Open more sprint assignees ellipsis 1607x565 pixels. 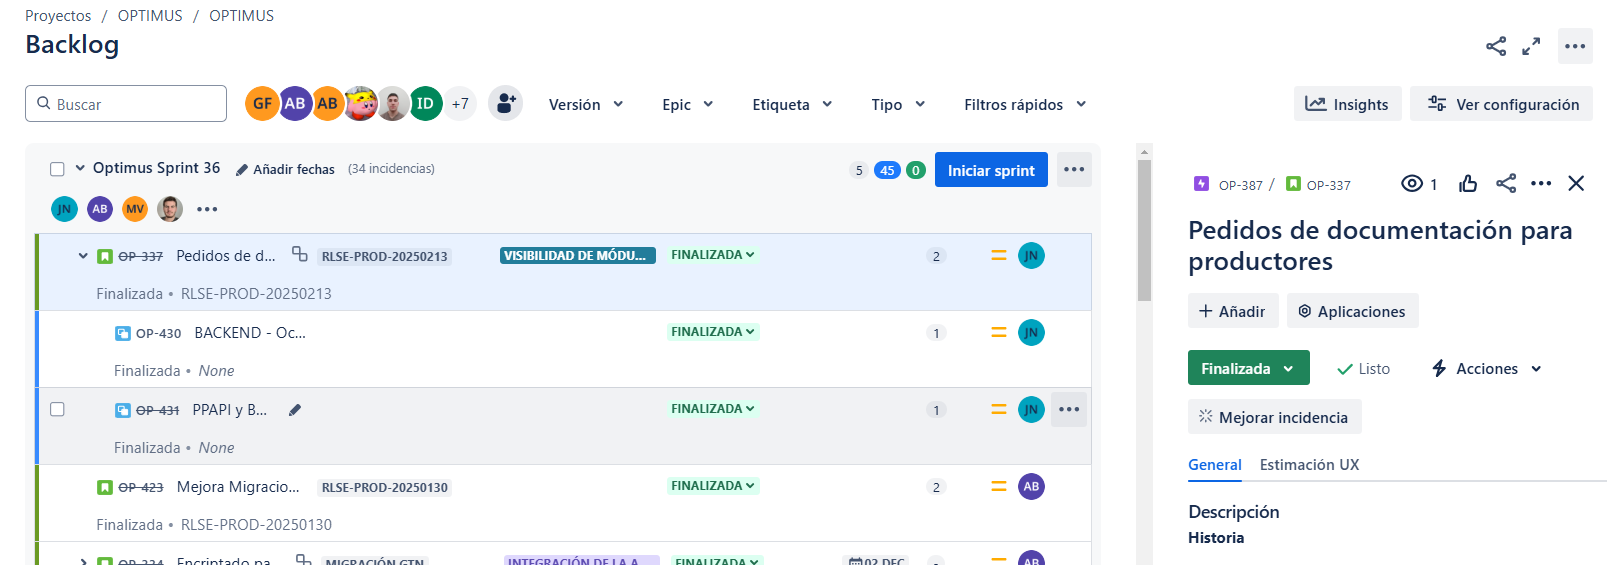click(207, 209)
